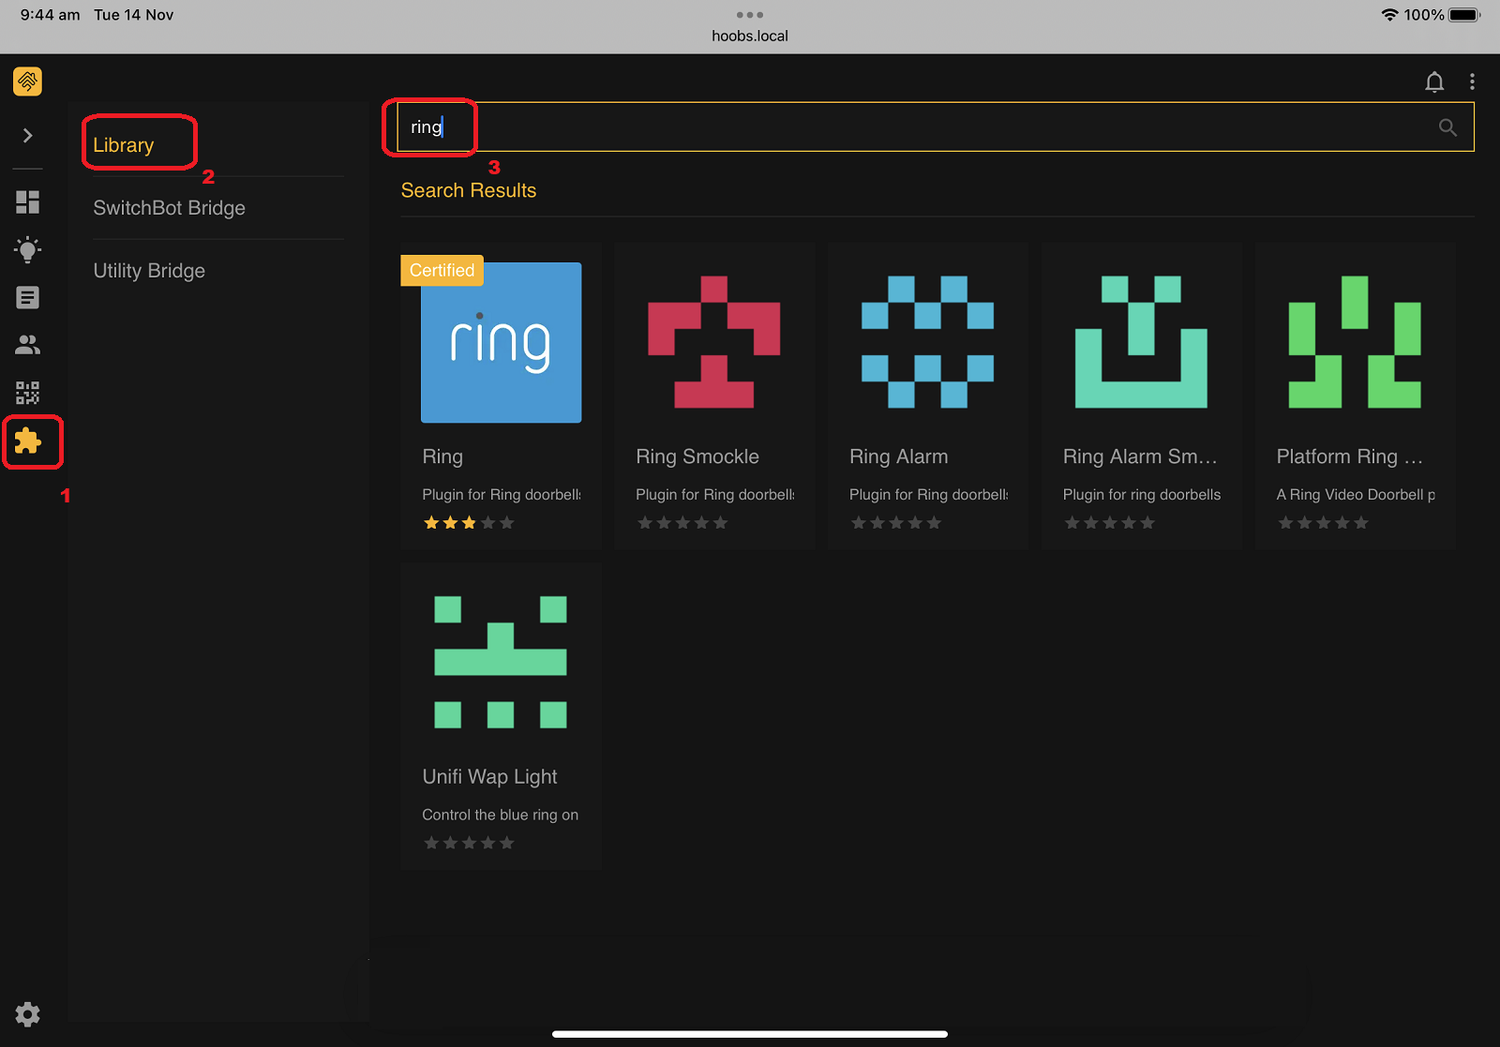
Task: Open Settings using the gear icon
Action: pyautogui.click(x=27, y=1014)
